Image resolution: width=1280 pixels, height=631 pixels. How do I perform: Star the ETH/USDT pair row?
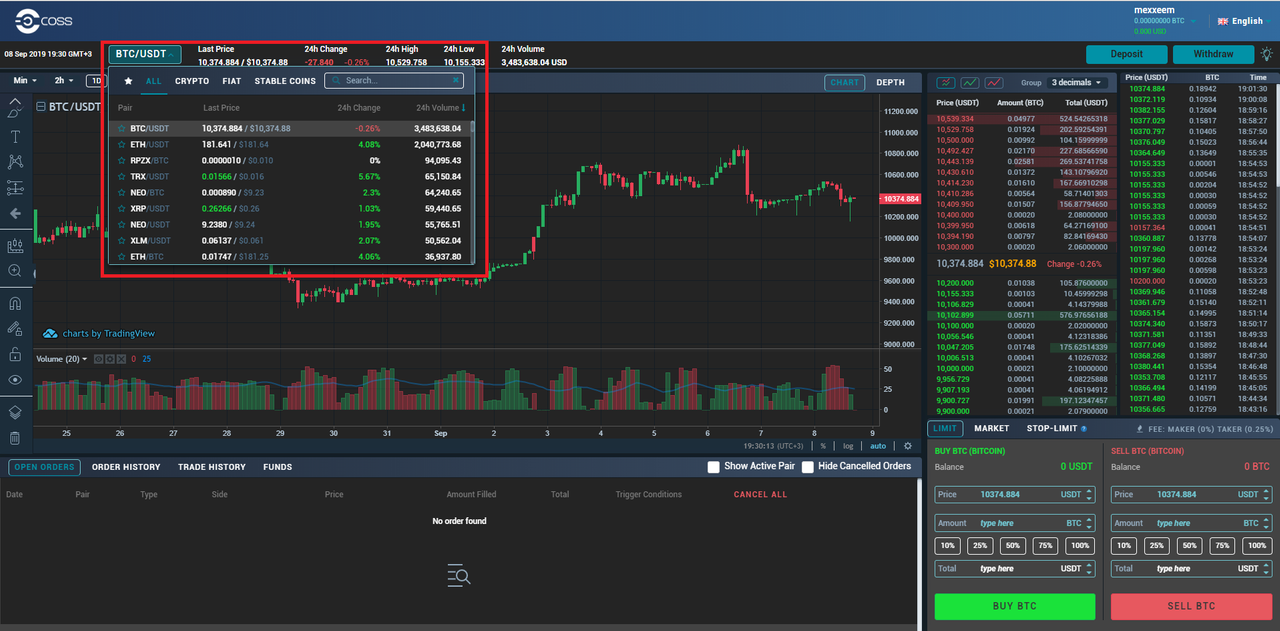[121, 145]
